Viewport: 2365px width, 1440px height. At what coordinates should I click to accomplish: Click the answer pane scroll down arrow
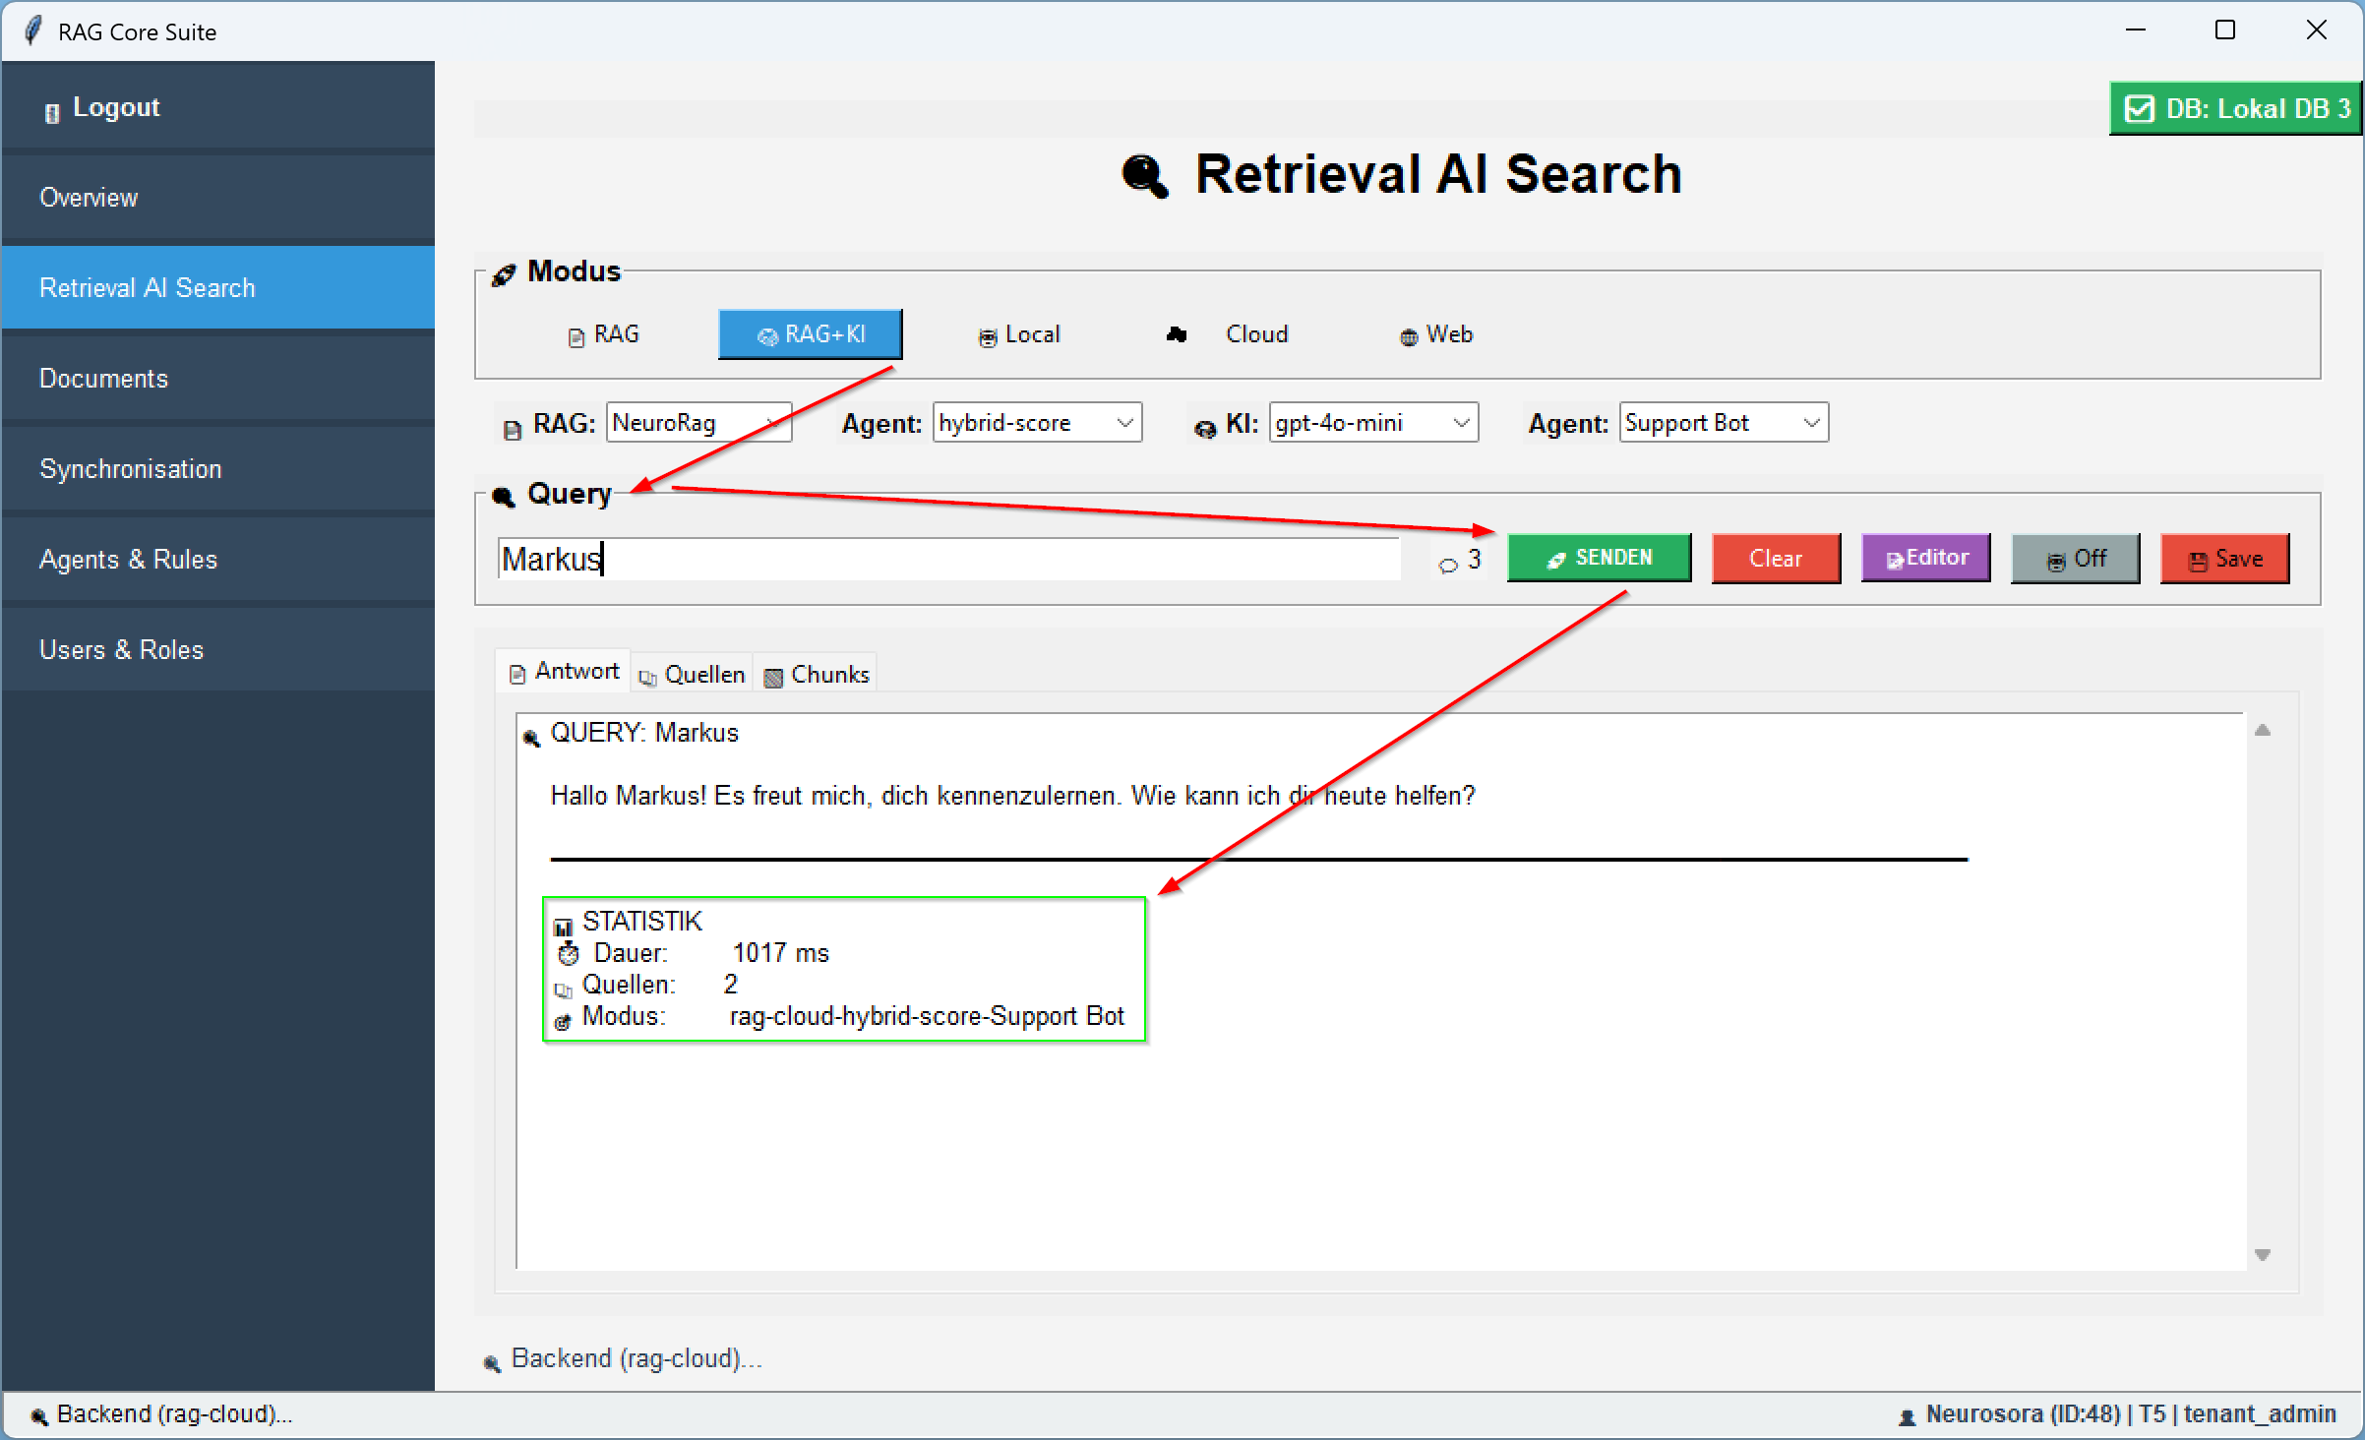click(x=2263, y=1255)
